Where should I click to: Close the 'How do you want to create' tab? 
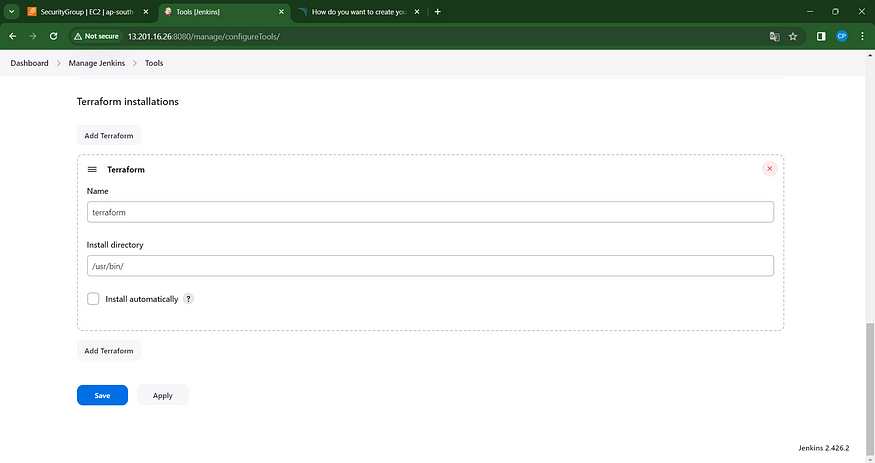[417, 12]
